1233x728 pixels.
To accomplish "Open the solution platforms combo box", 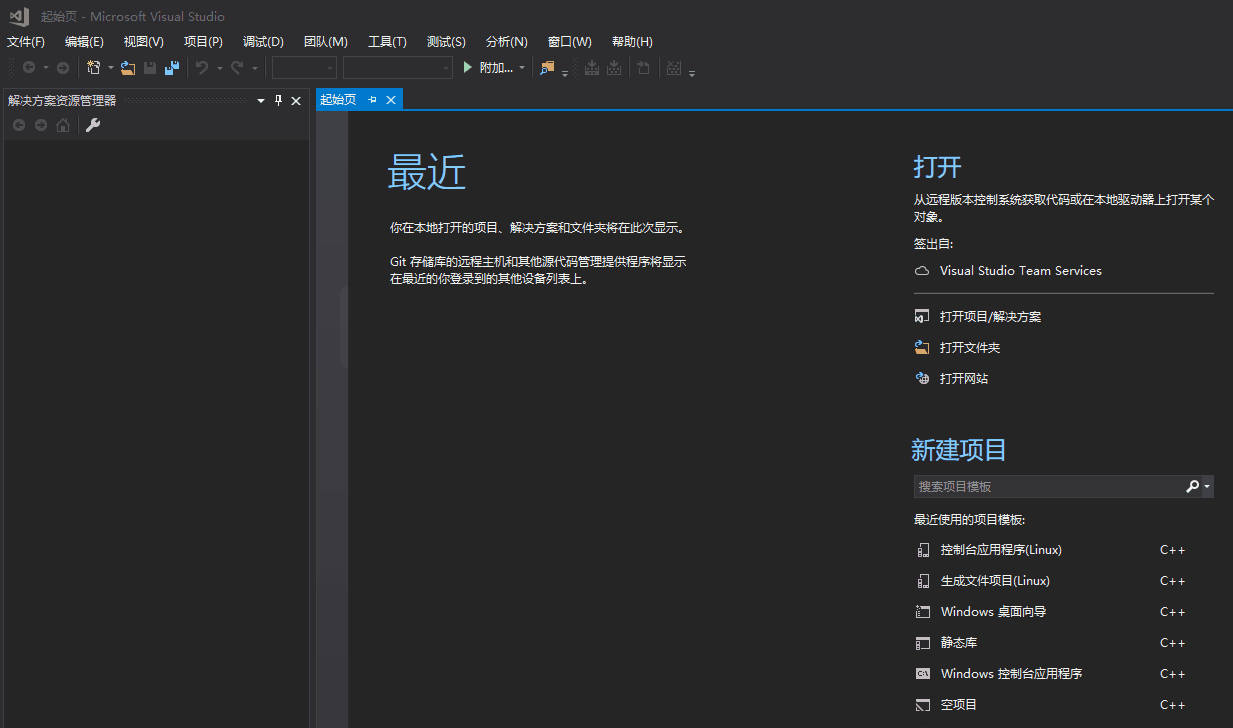I will [398, 68].
